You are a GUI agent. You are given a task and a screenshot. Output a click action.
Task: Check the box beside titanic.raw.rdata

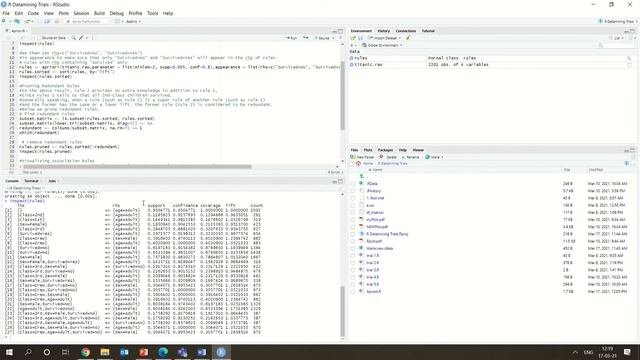coord(353,248)
